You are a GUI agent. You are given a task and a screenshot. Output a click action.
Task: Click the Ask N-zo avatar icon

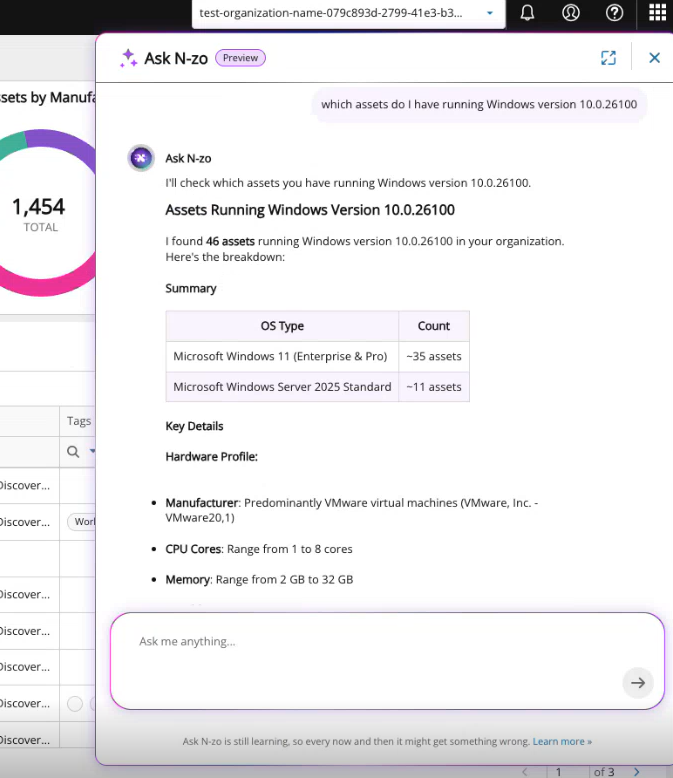tap(141, 158)
